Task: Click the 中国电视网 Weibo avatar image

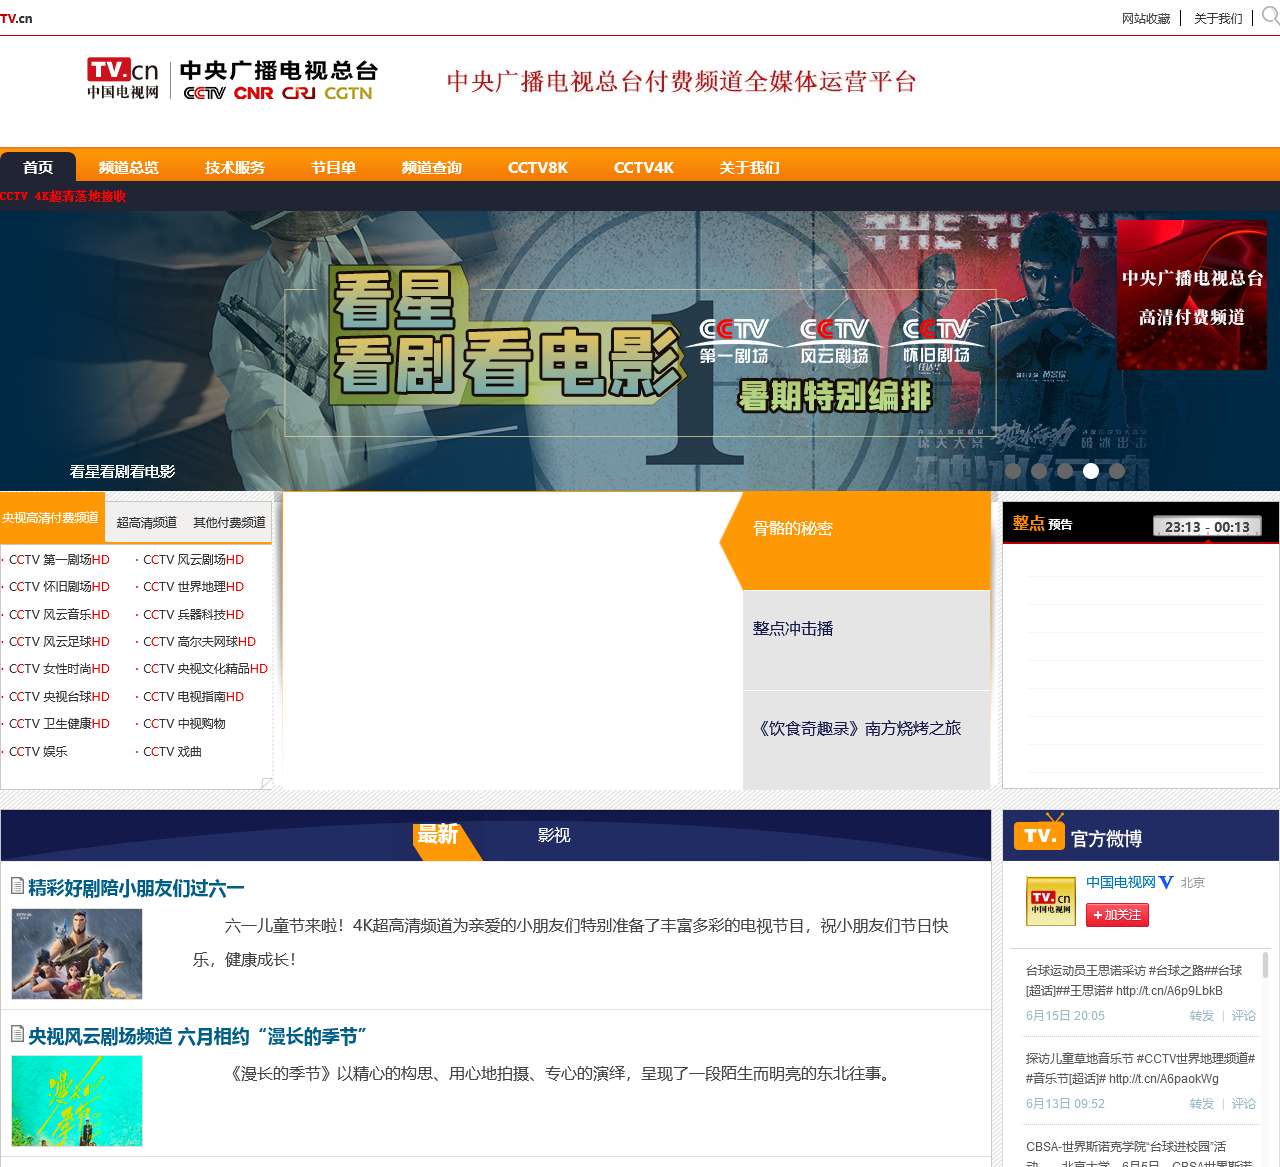Action: 1051,901
